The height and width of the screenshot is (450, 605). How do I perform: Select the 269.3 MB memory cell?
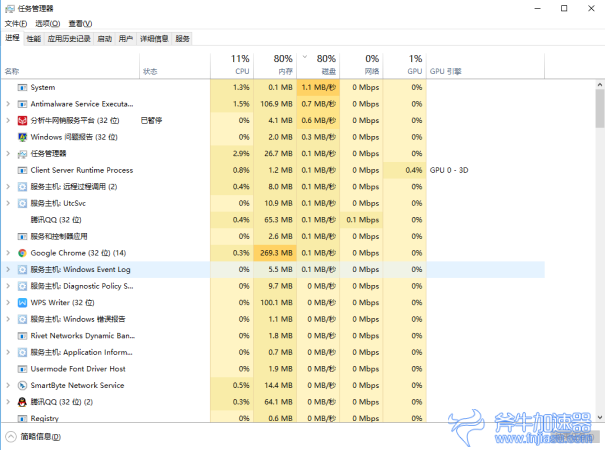(x=275, y=253)
